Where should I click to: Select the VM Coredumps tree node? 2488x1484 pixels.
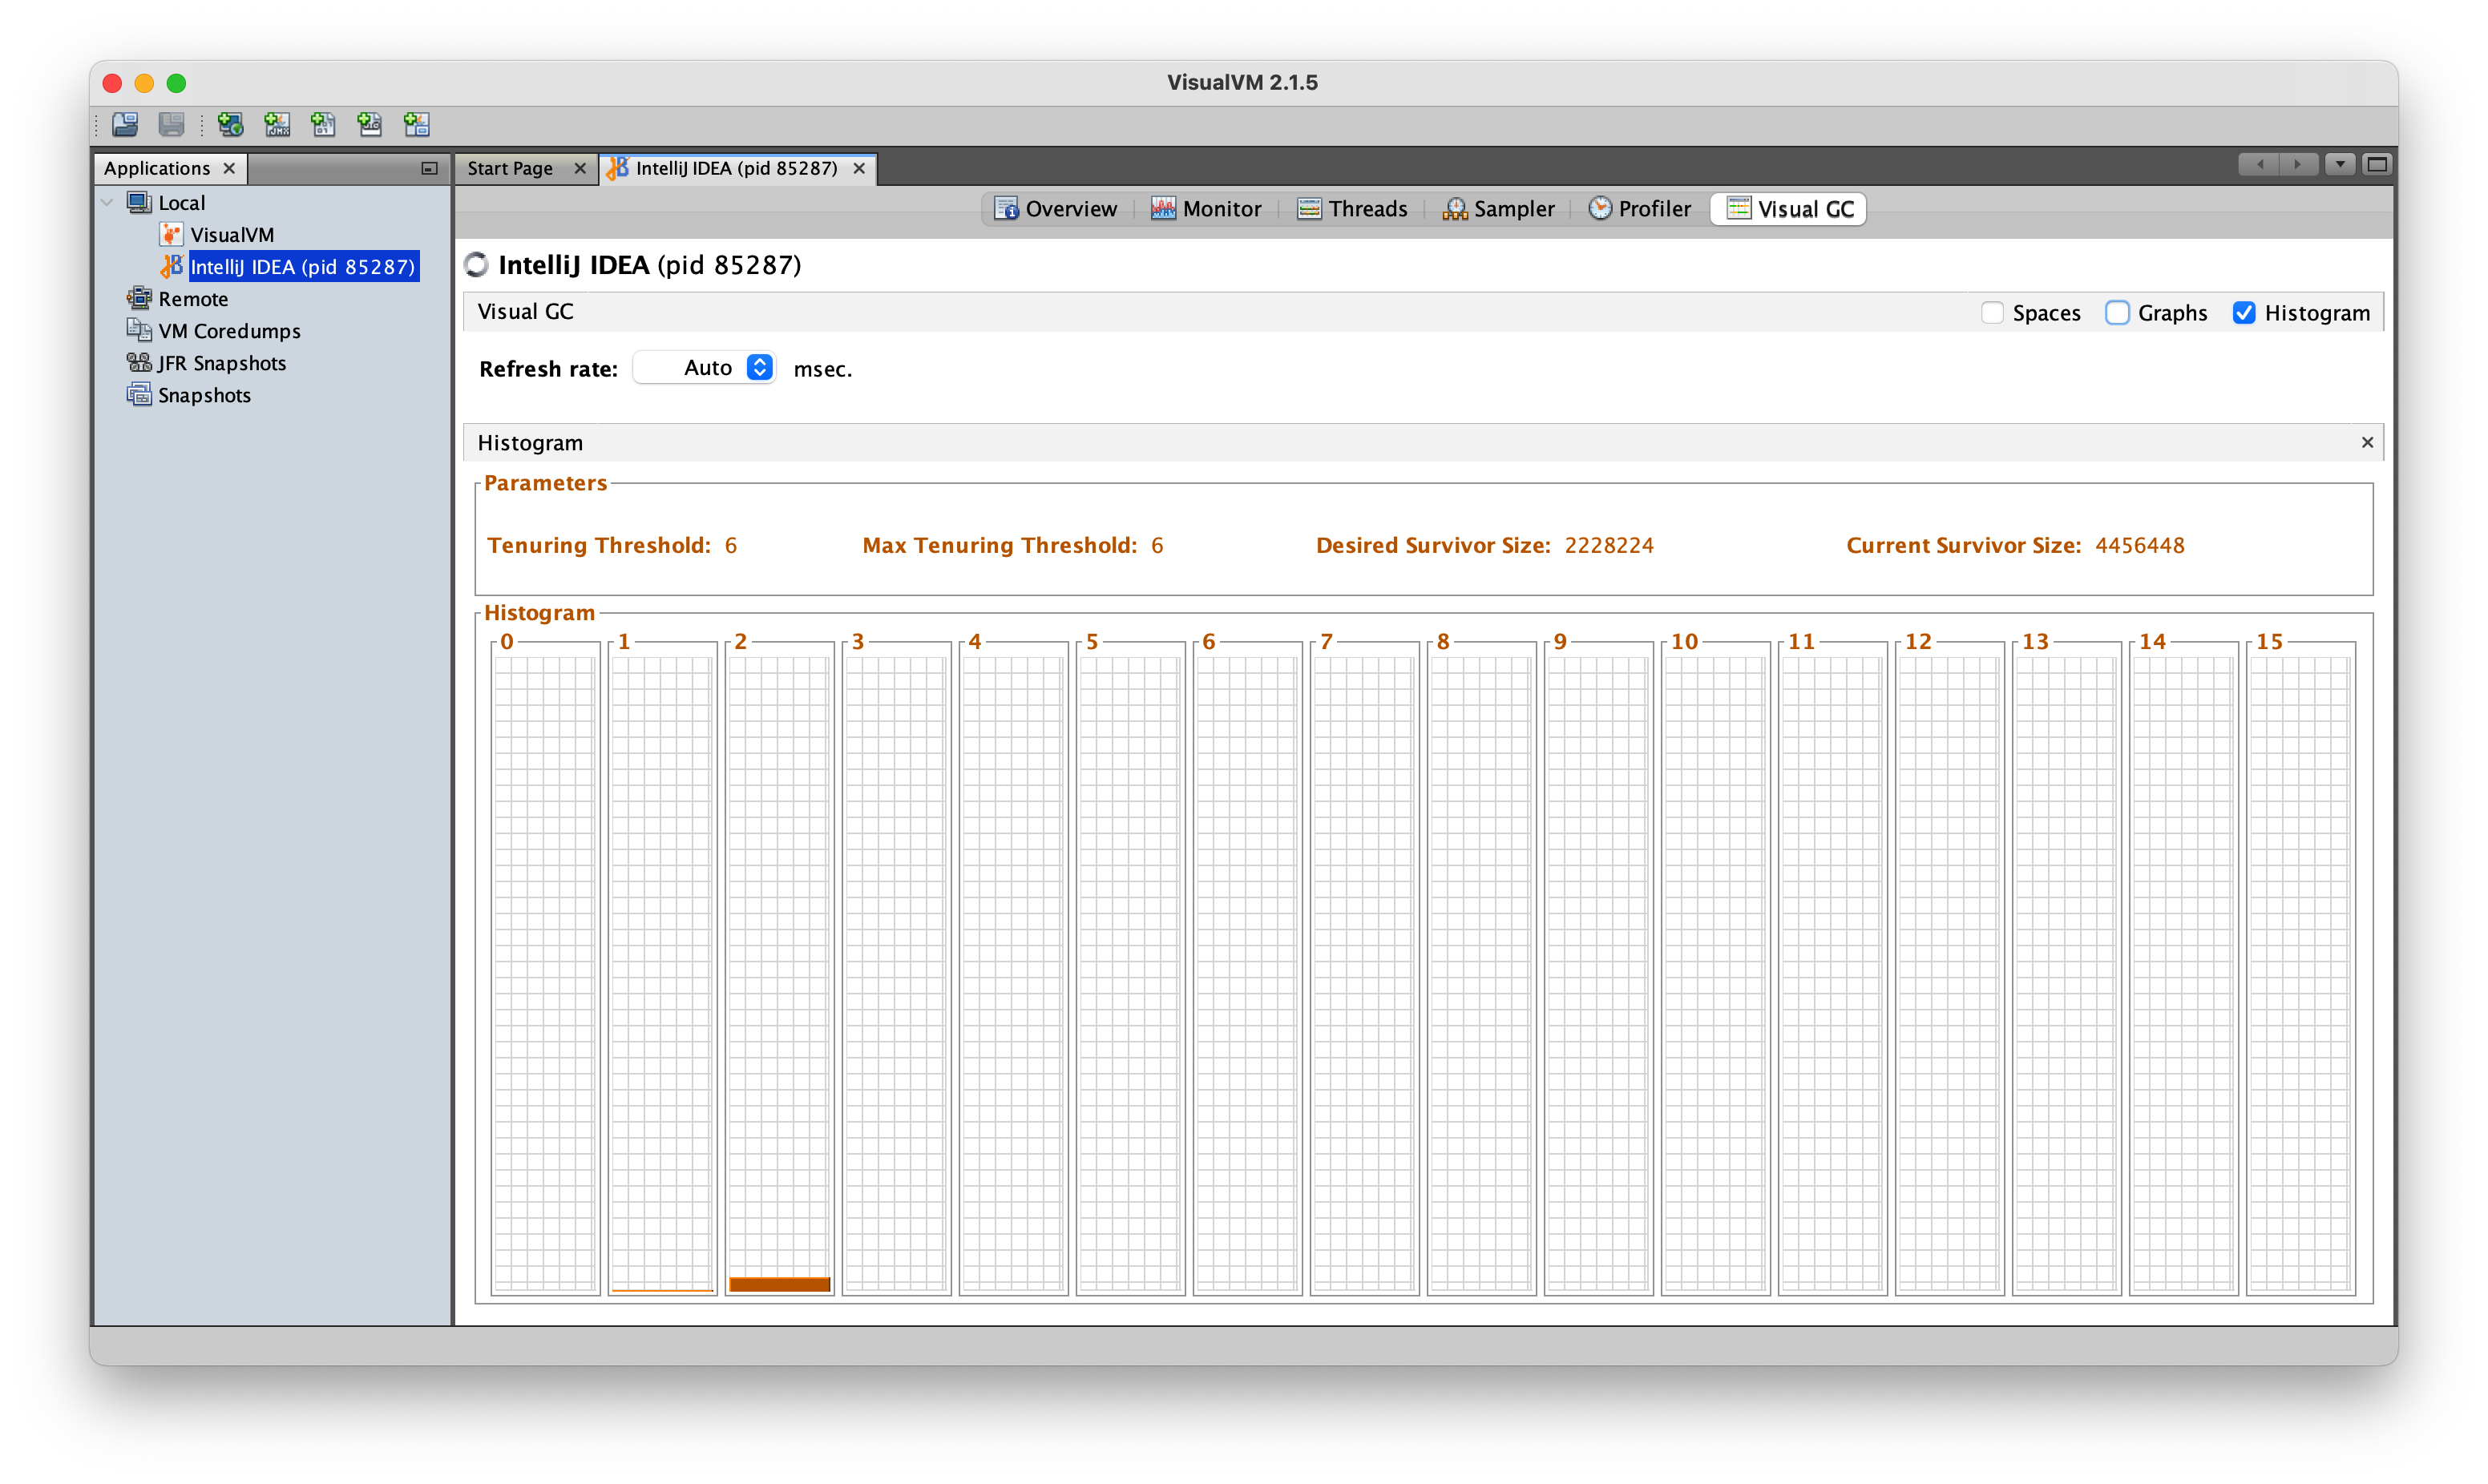click(x=229, y=330)
